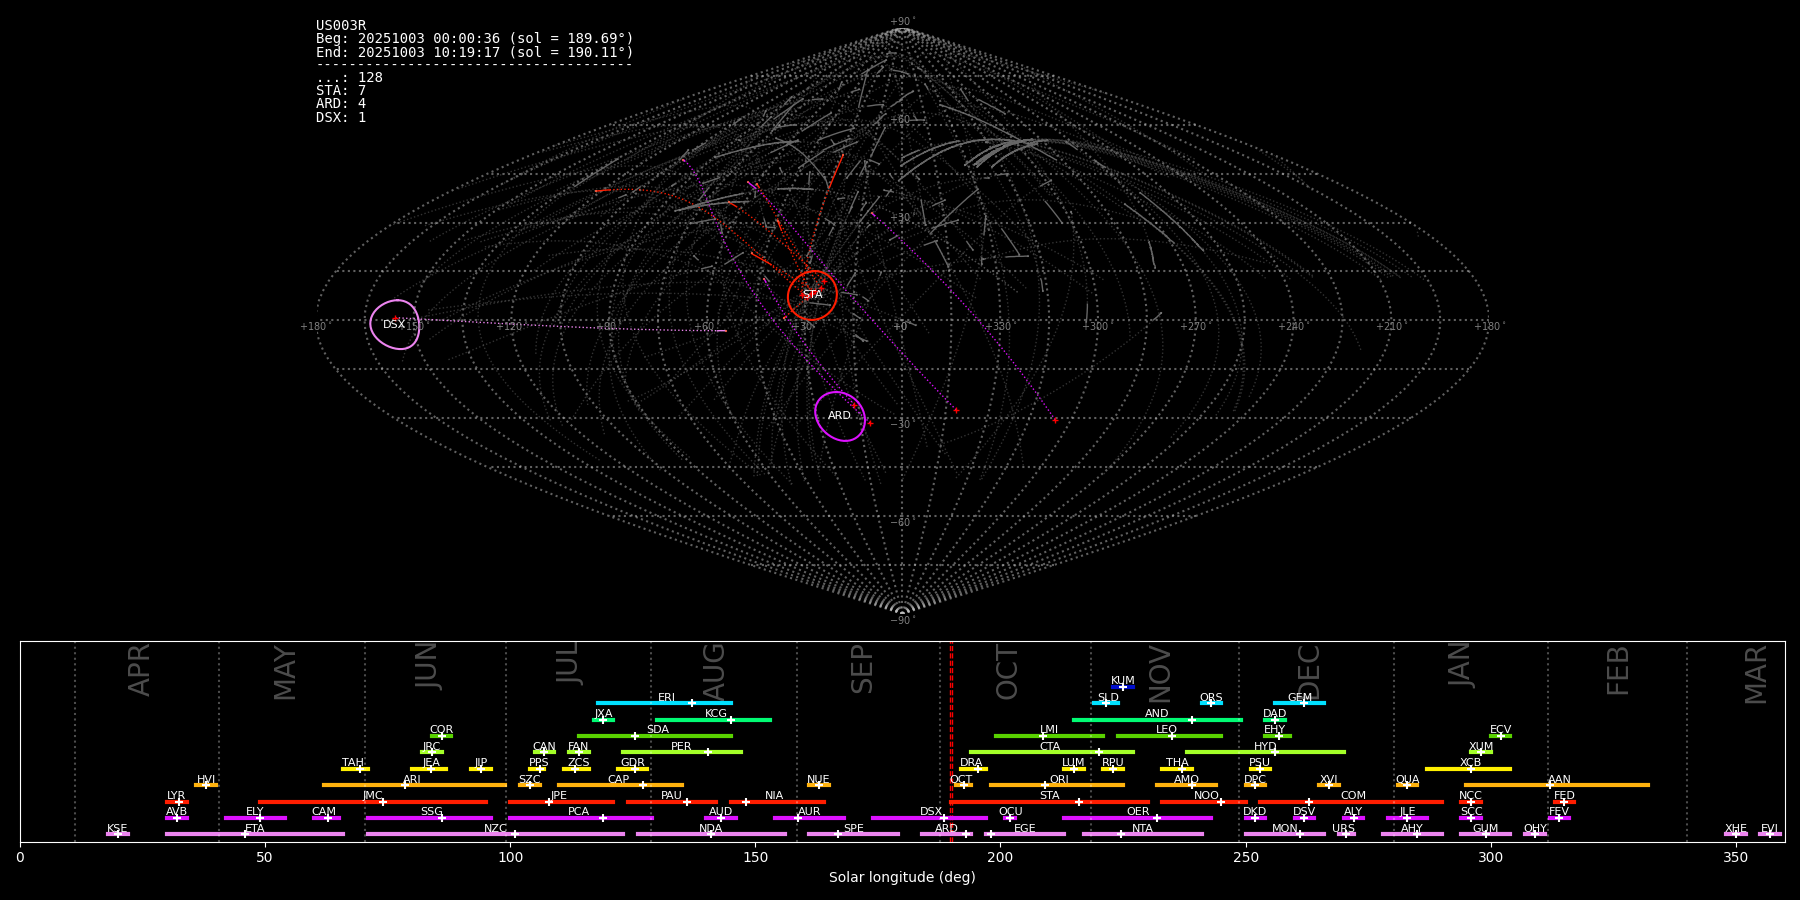
Task: Click the NOO shower label
Action: click(x=1207, y=796)
